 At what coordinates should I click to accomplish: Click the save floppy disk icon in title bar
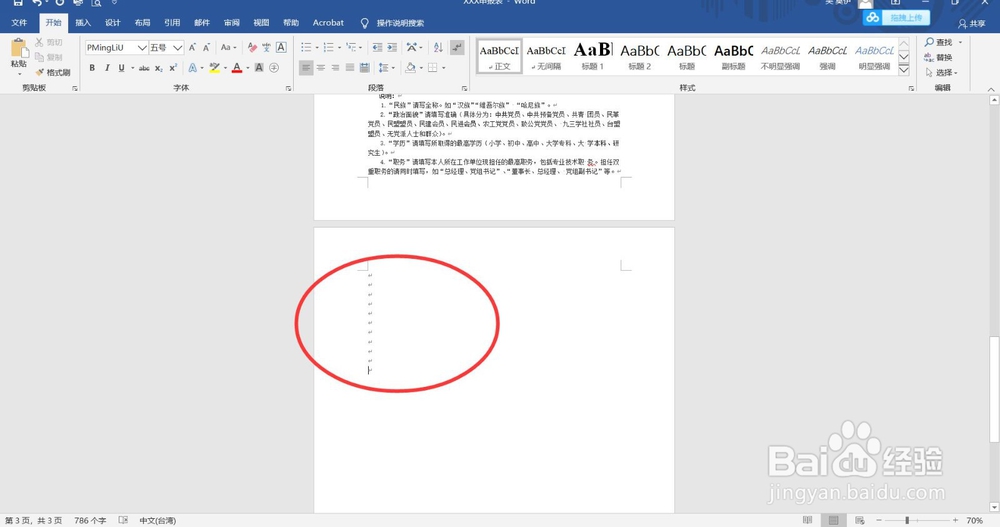18,3
